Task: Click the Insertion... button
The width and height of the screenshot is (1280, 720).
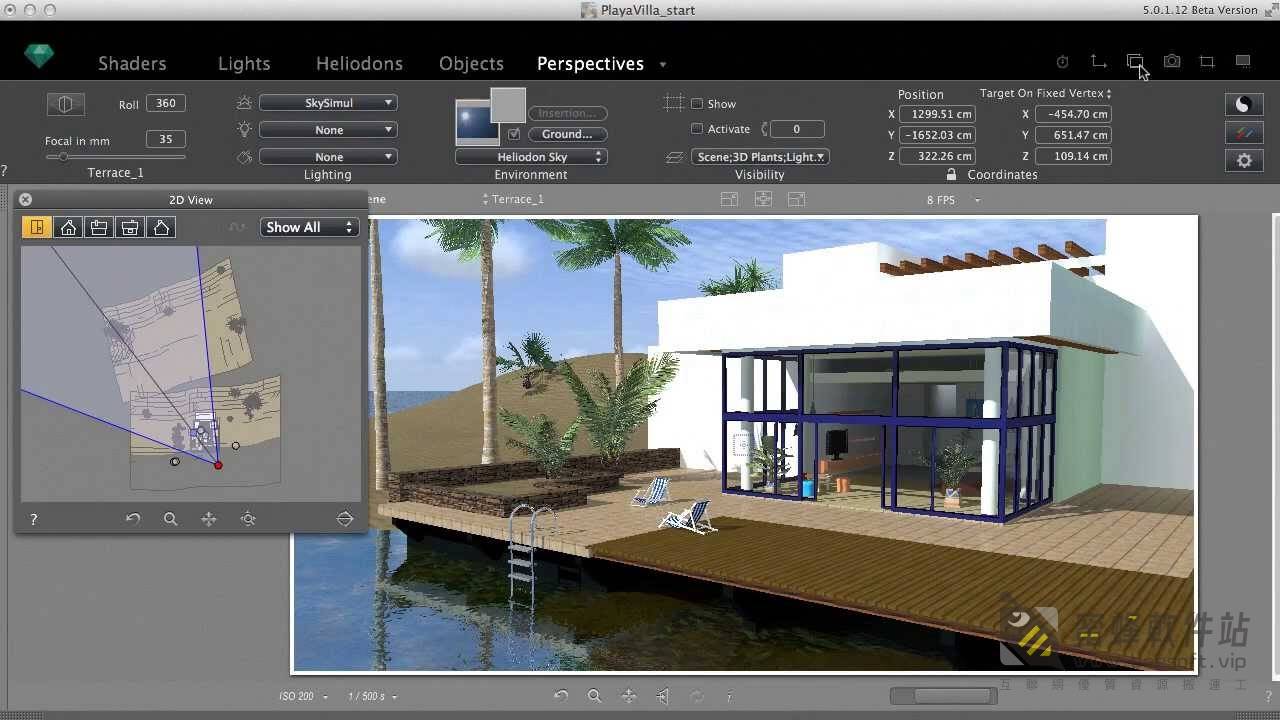Action: tap(567, 113)
